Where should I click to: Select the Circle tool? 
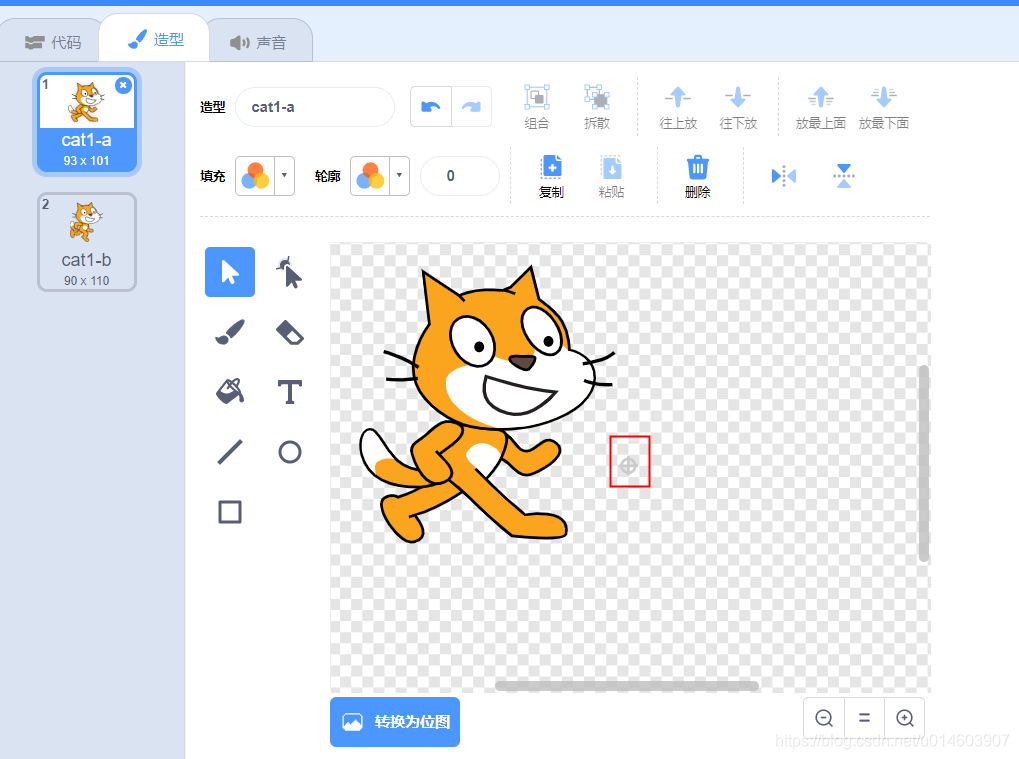click(289, 452)
